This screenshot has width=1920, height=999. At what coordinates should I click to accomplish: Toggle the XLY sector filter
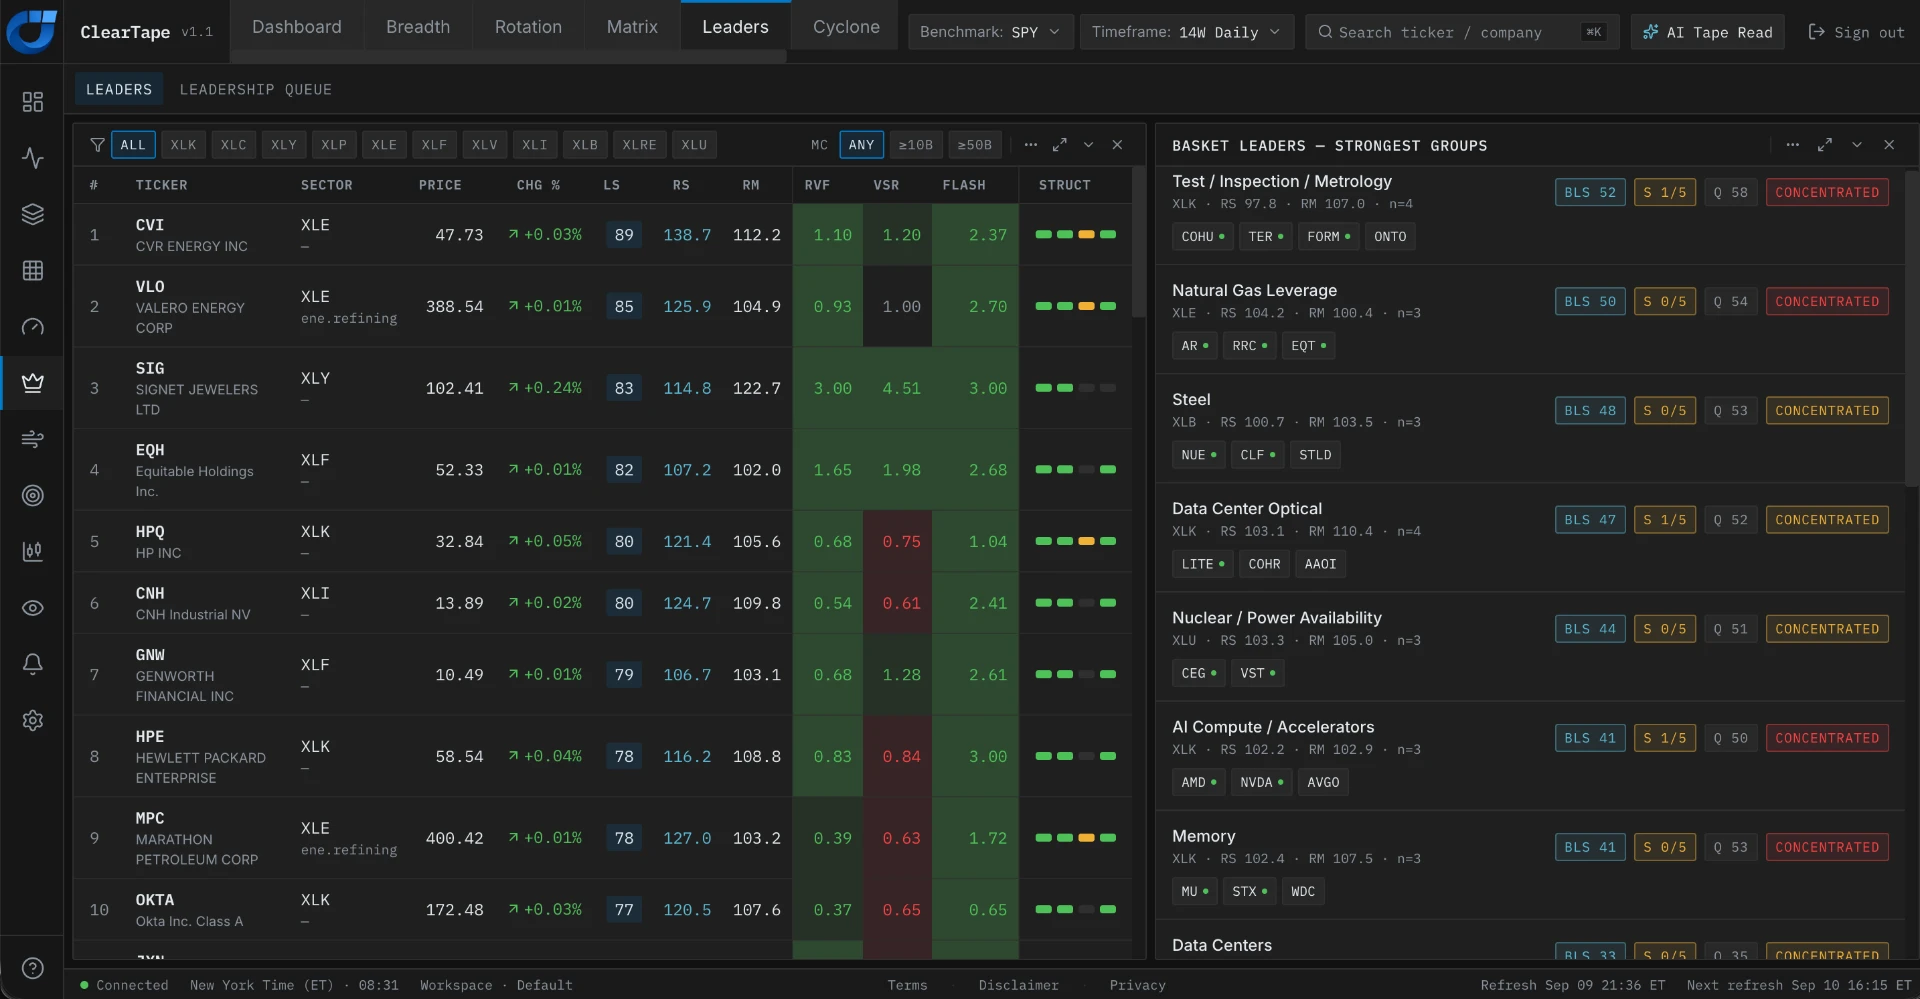coord(284,145)
